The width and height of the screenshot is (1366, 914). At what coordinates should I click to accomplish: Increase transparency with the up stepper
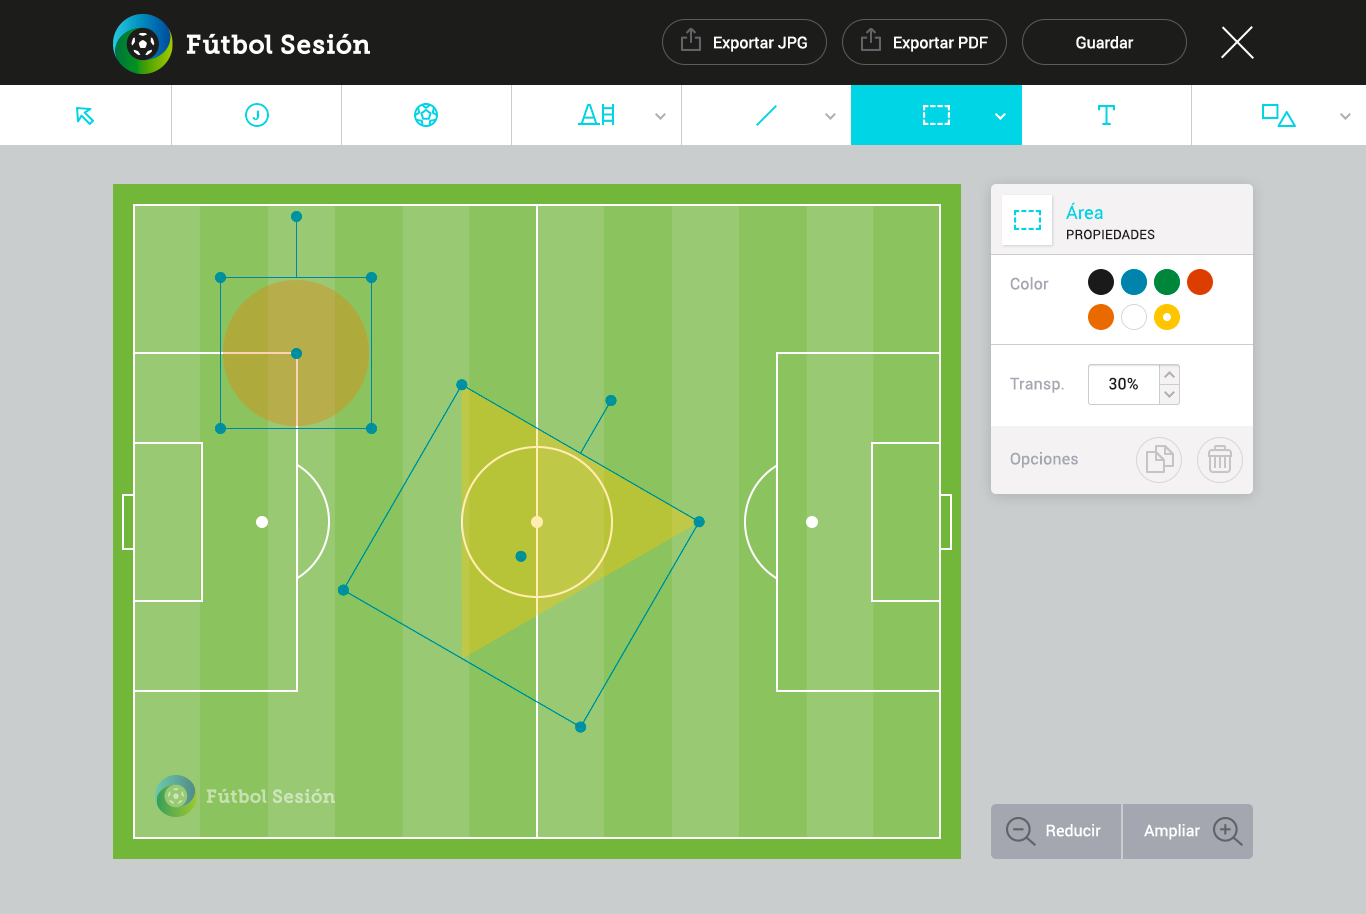[x=1169, y=374]
